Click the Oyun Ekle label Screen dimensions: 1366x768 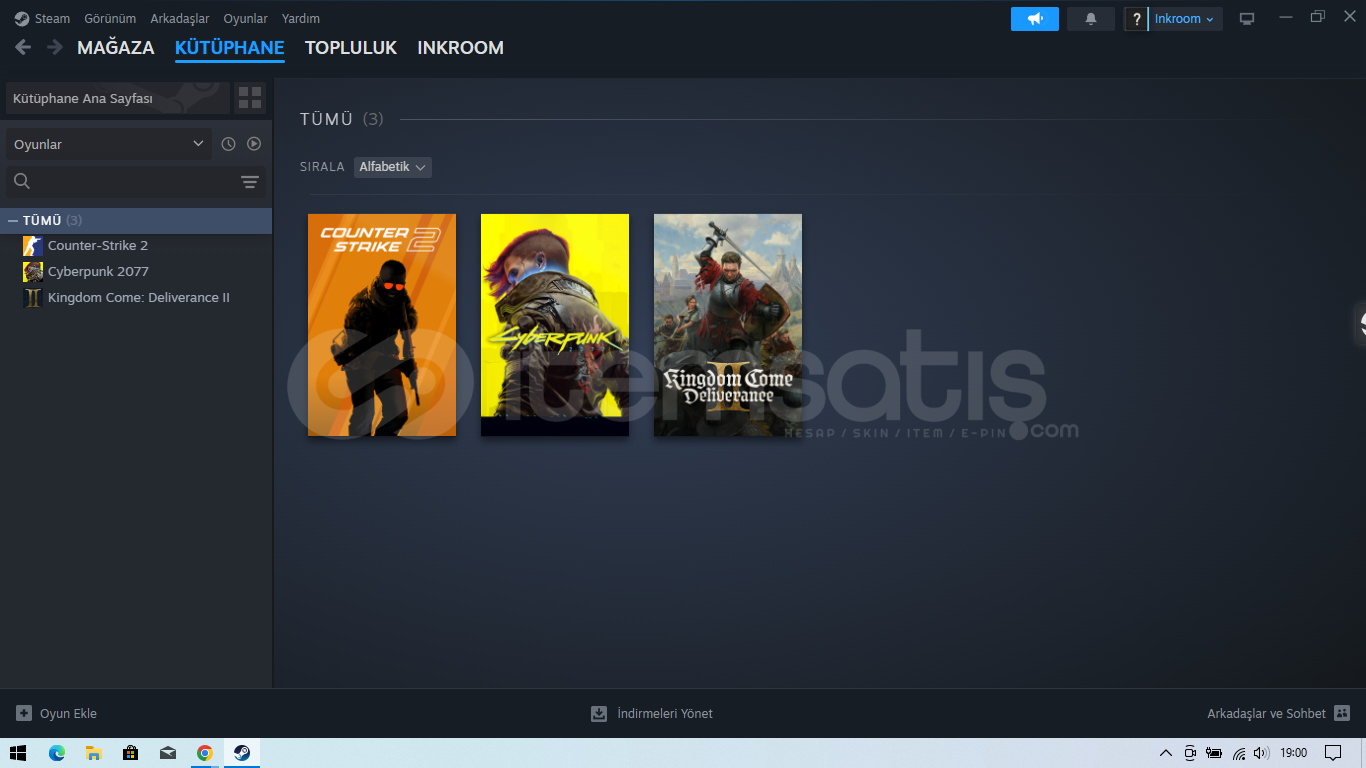point(68,713)
